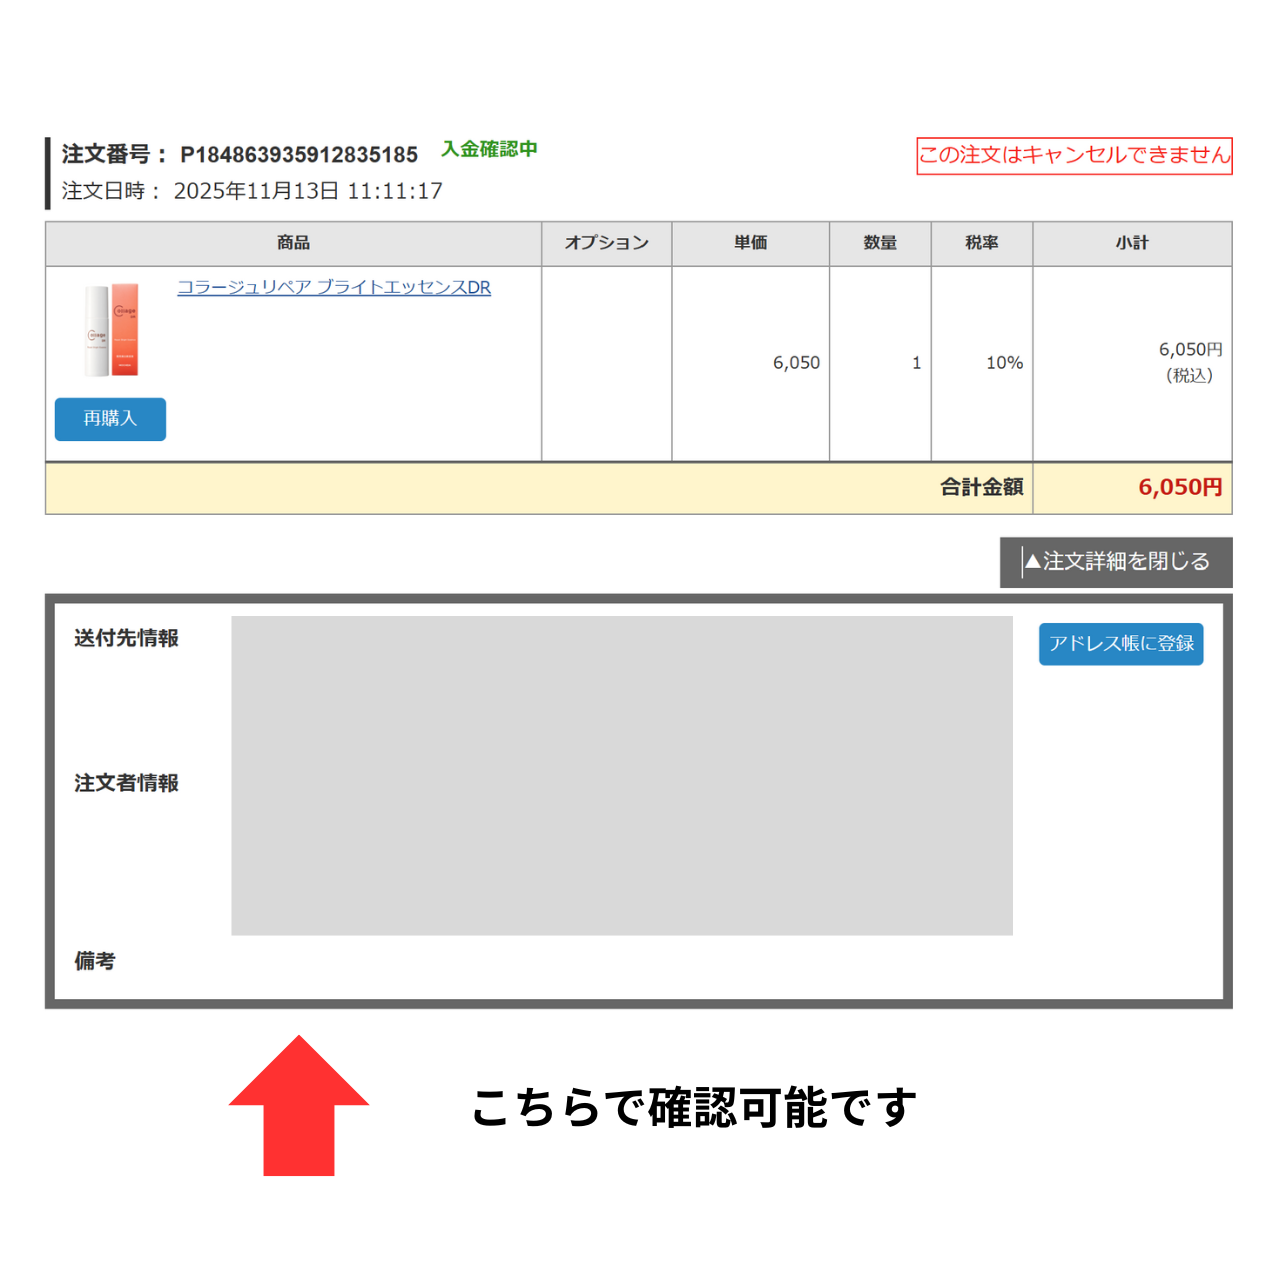Click the この注文はキャンセルできません notice

pyautogui.click(x=1074, y=155)
